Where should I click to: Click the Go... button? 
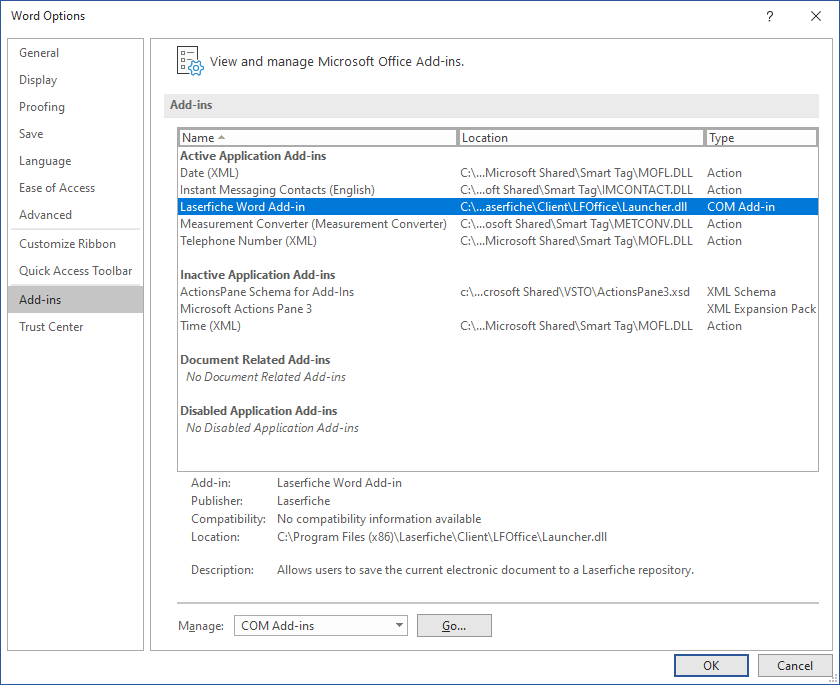(x=454, y=626)
